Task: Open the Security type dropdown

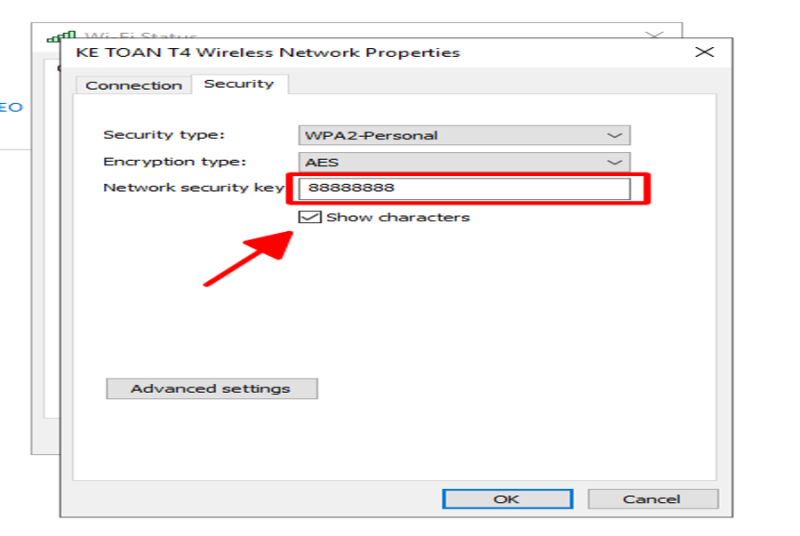Action: pos(464,135)
